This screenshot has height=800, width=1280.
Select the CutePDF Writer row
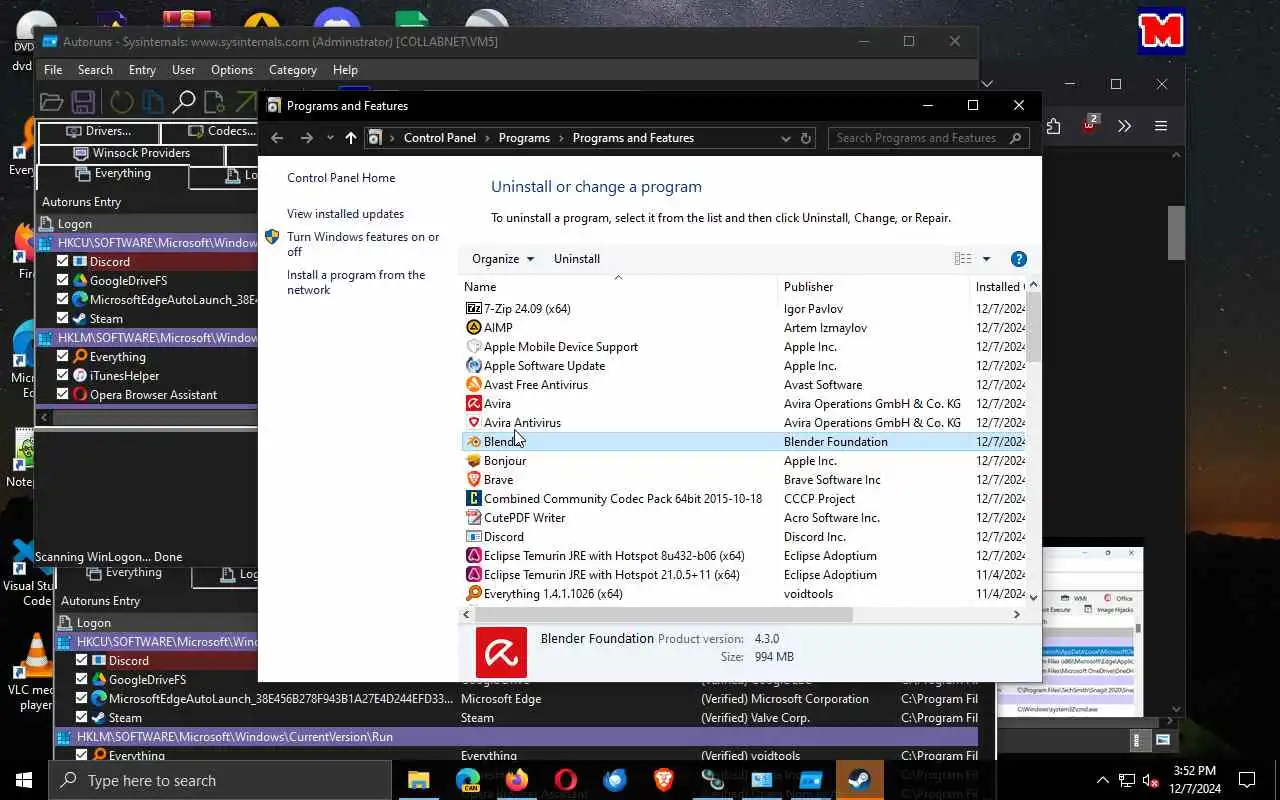tap(743, 518)
